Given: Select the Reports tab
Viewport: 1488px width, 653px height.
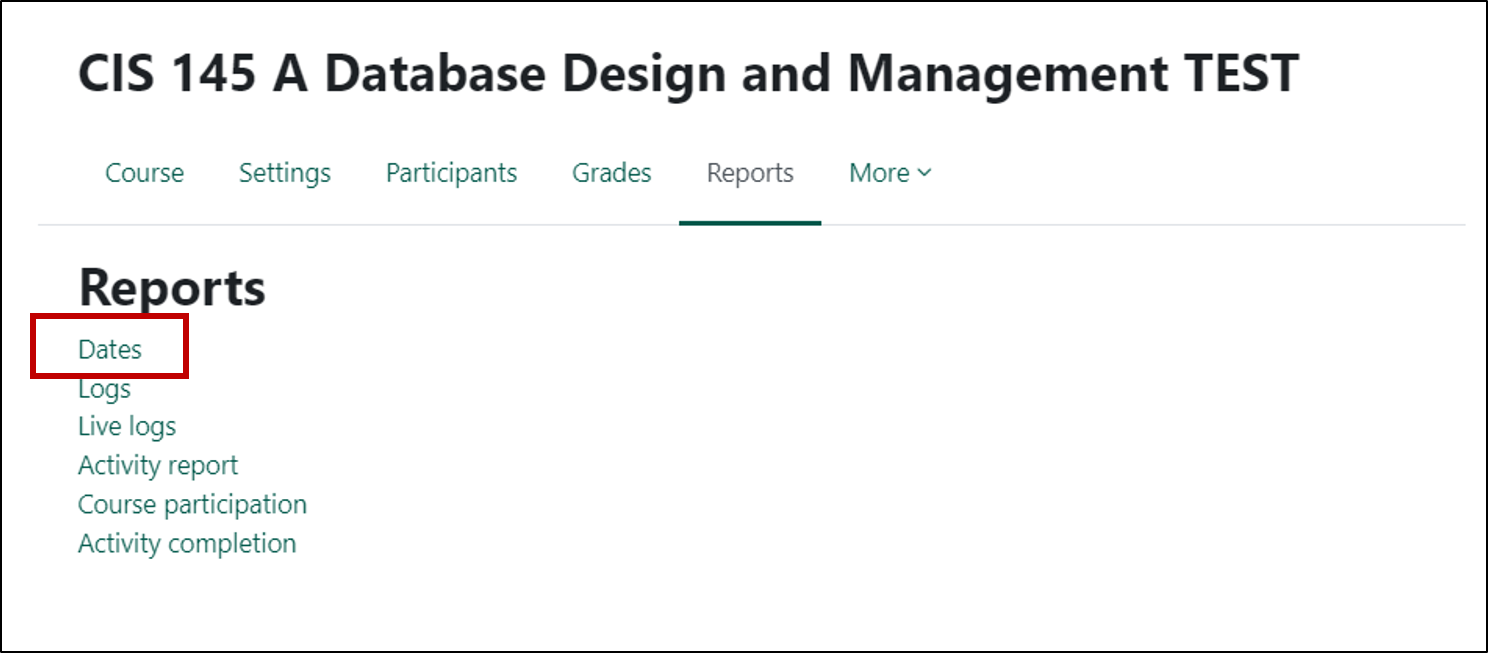Looking at the screenshot, I should pos(750,172).
